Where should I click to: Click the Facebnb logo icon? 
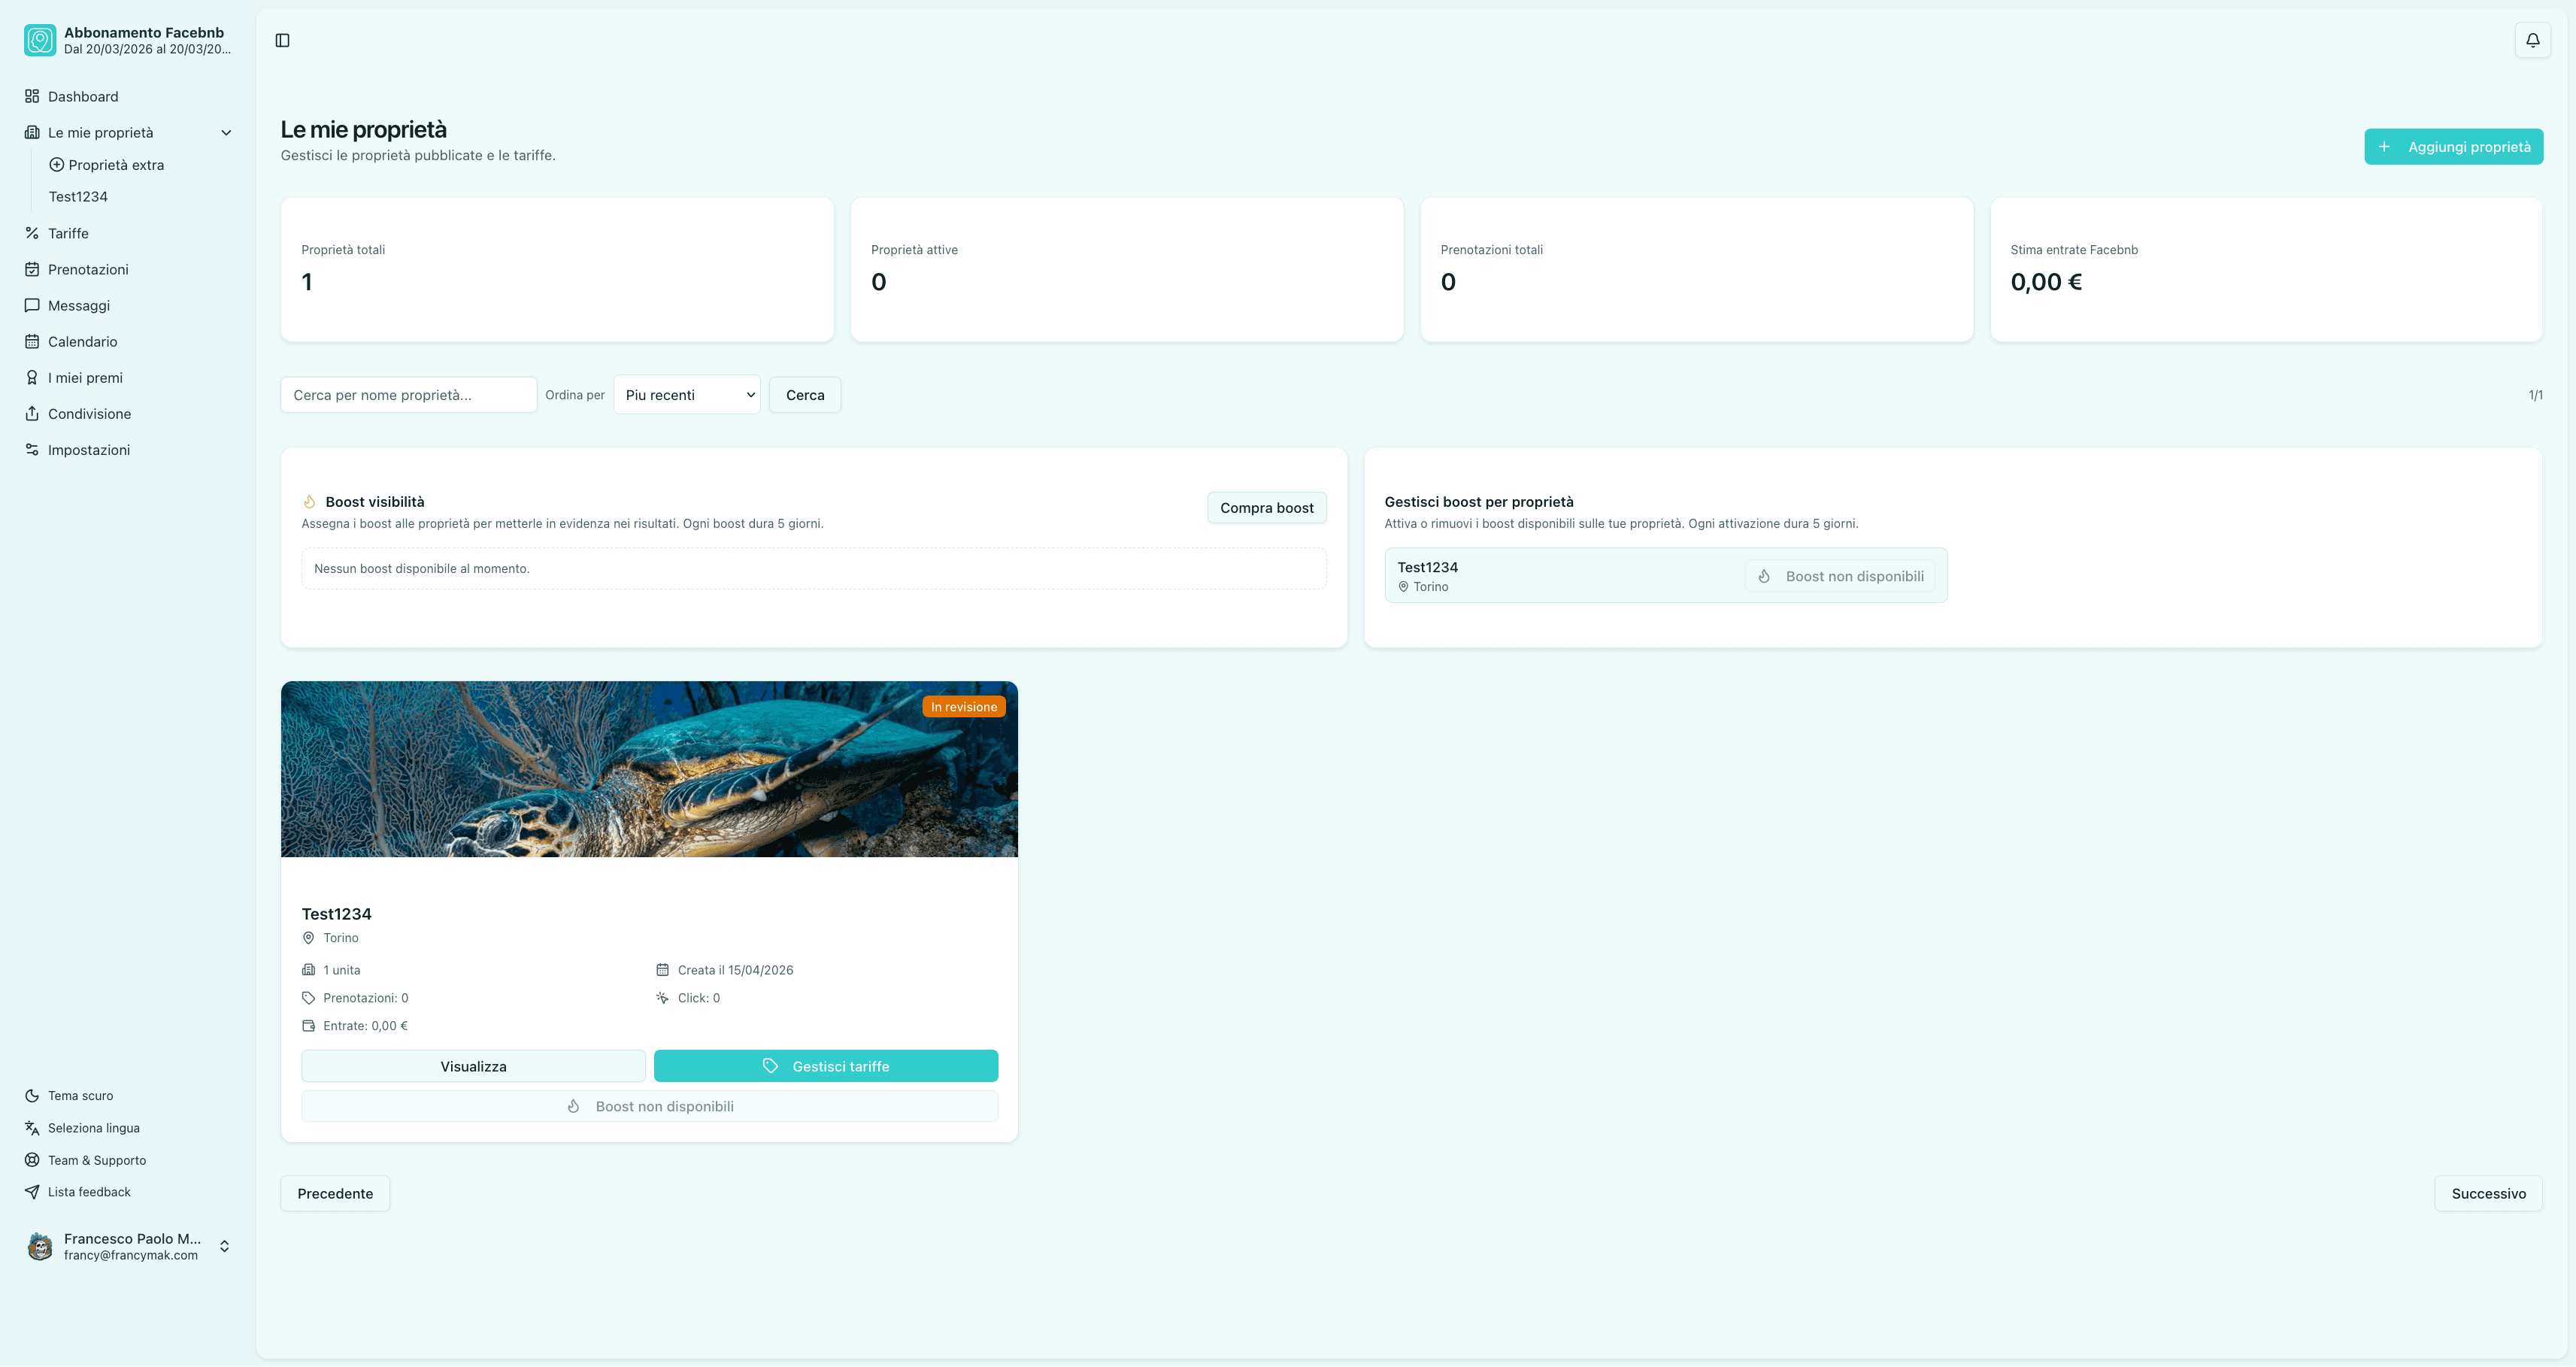[40, 40]
